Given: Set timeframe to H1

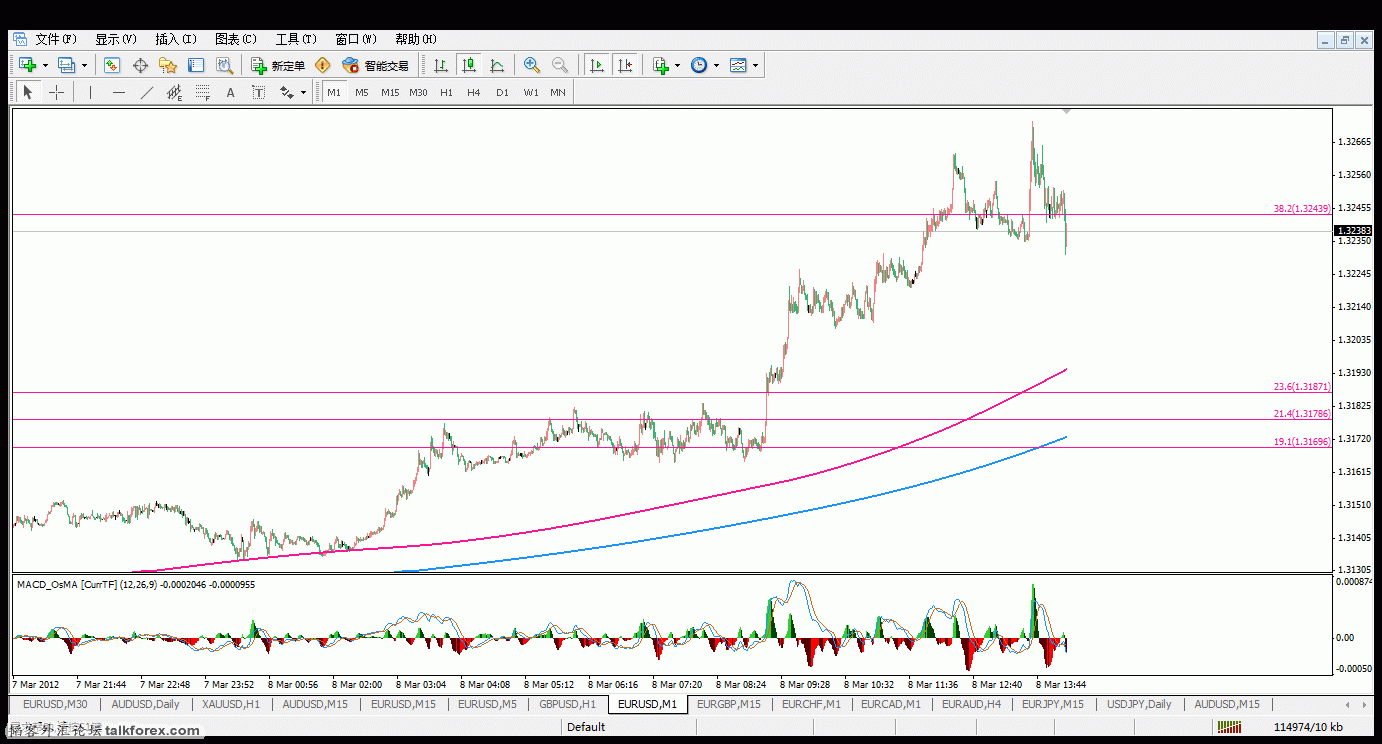Looking at the screenshot, I should (x=446, y=92).
